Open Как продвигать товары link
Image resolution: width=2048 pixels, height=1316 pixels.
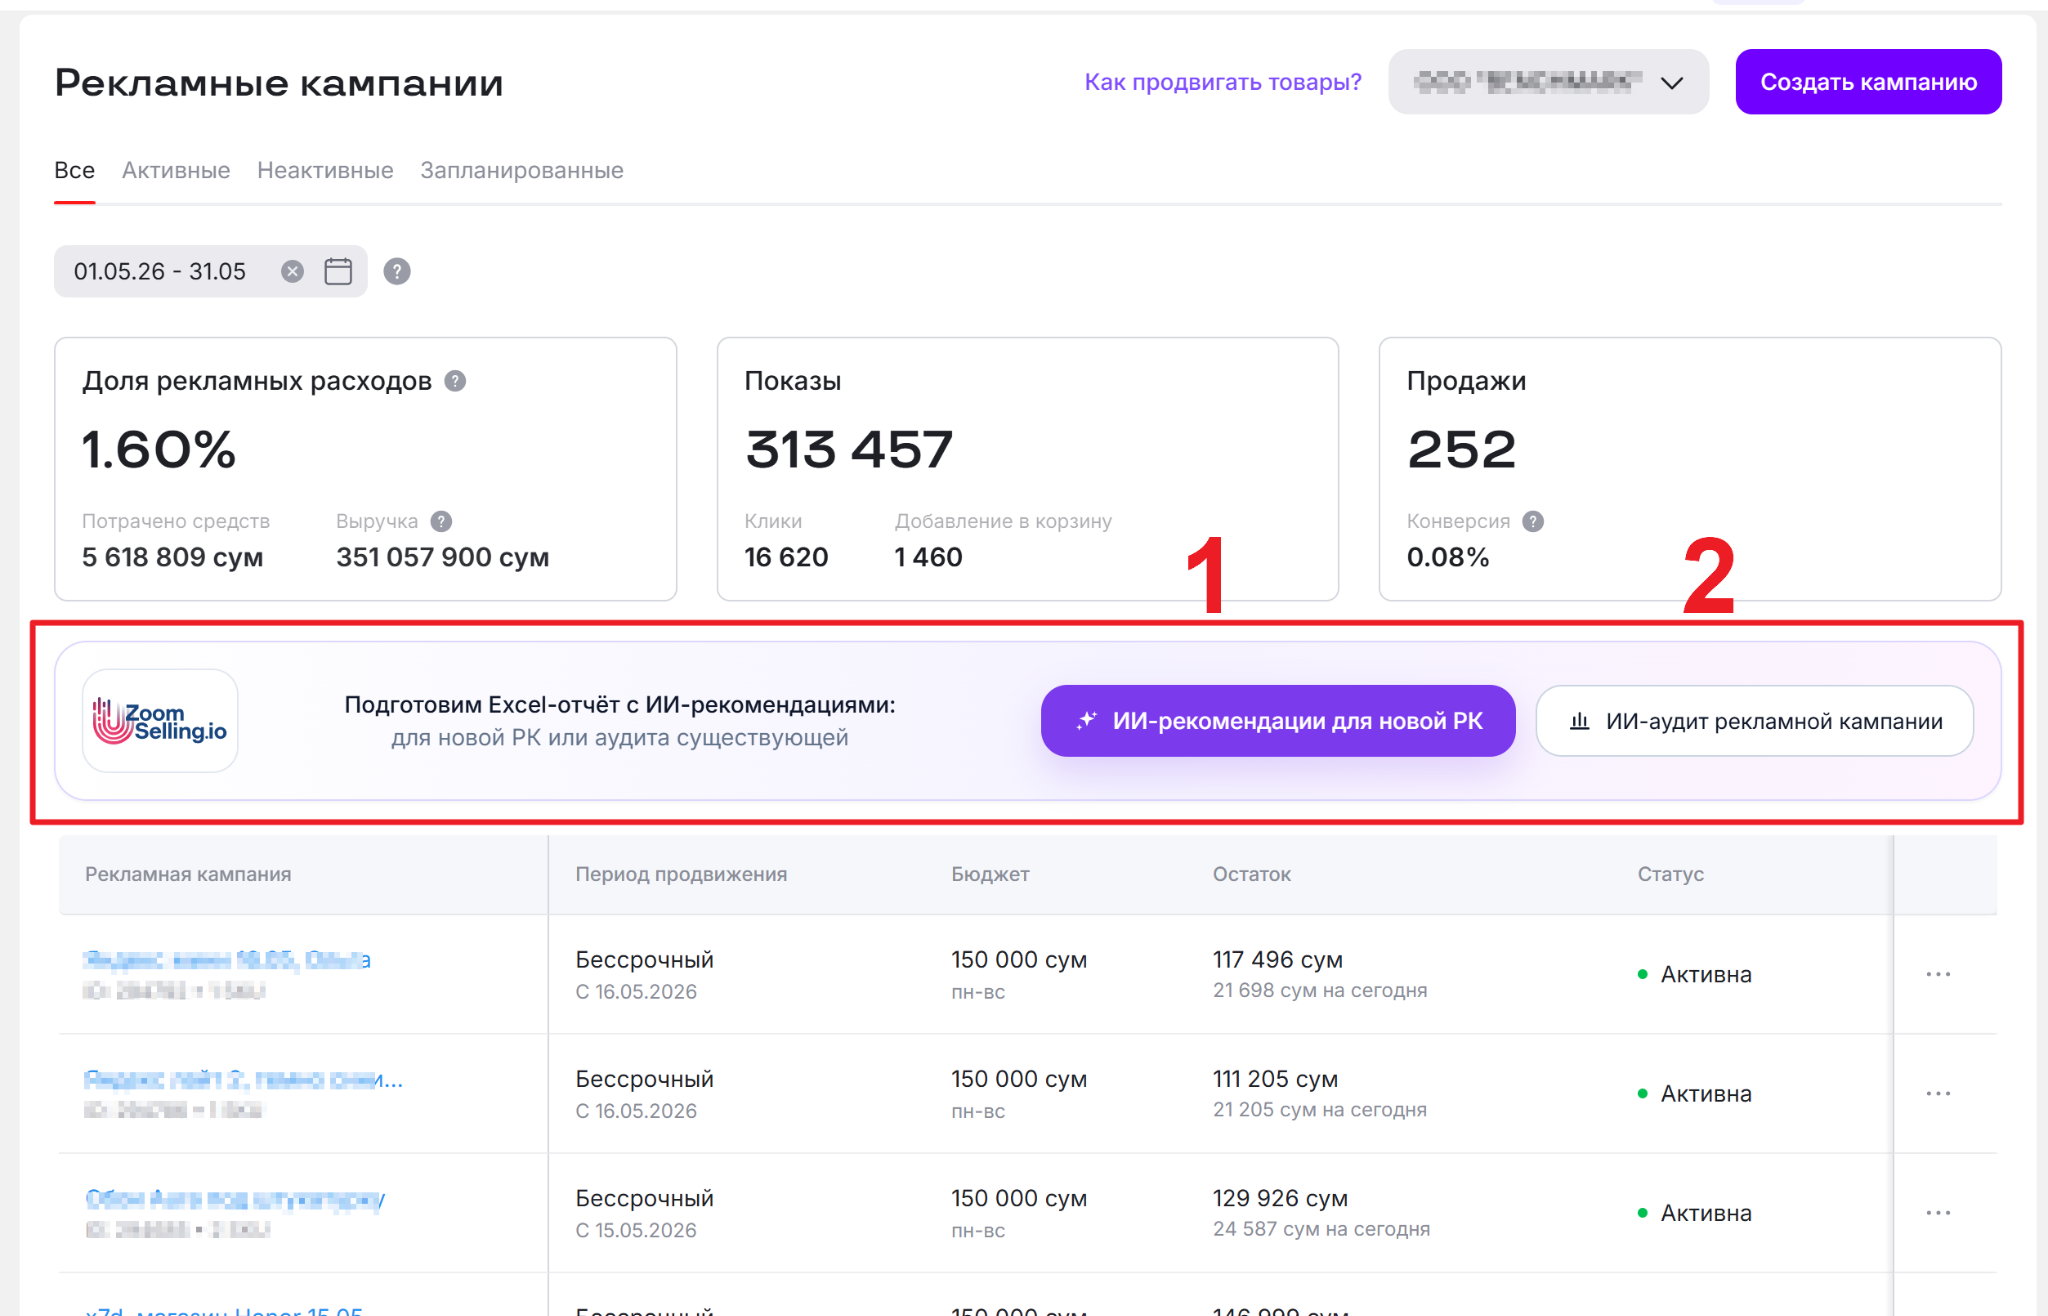pos(1223,82)
